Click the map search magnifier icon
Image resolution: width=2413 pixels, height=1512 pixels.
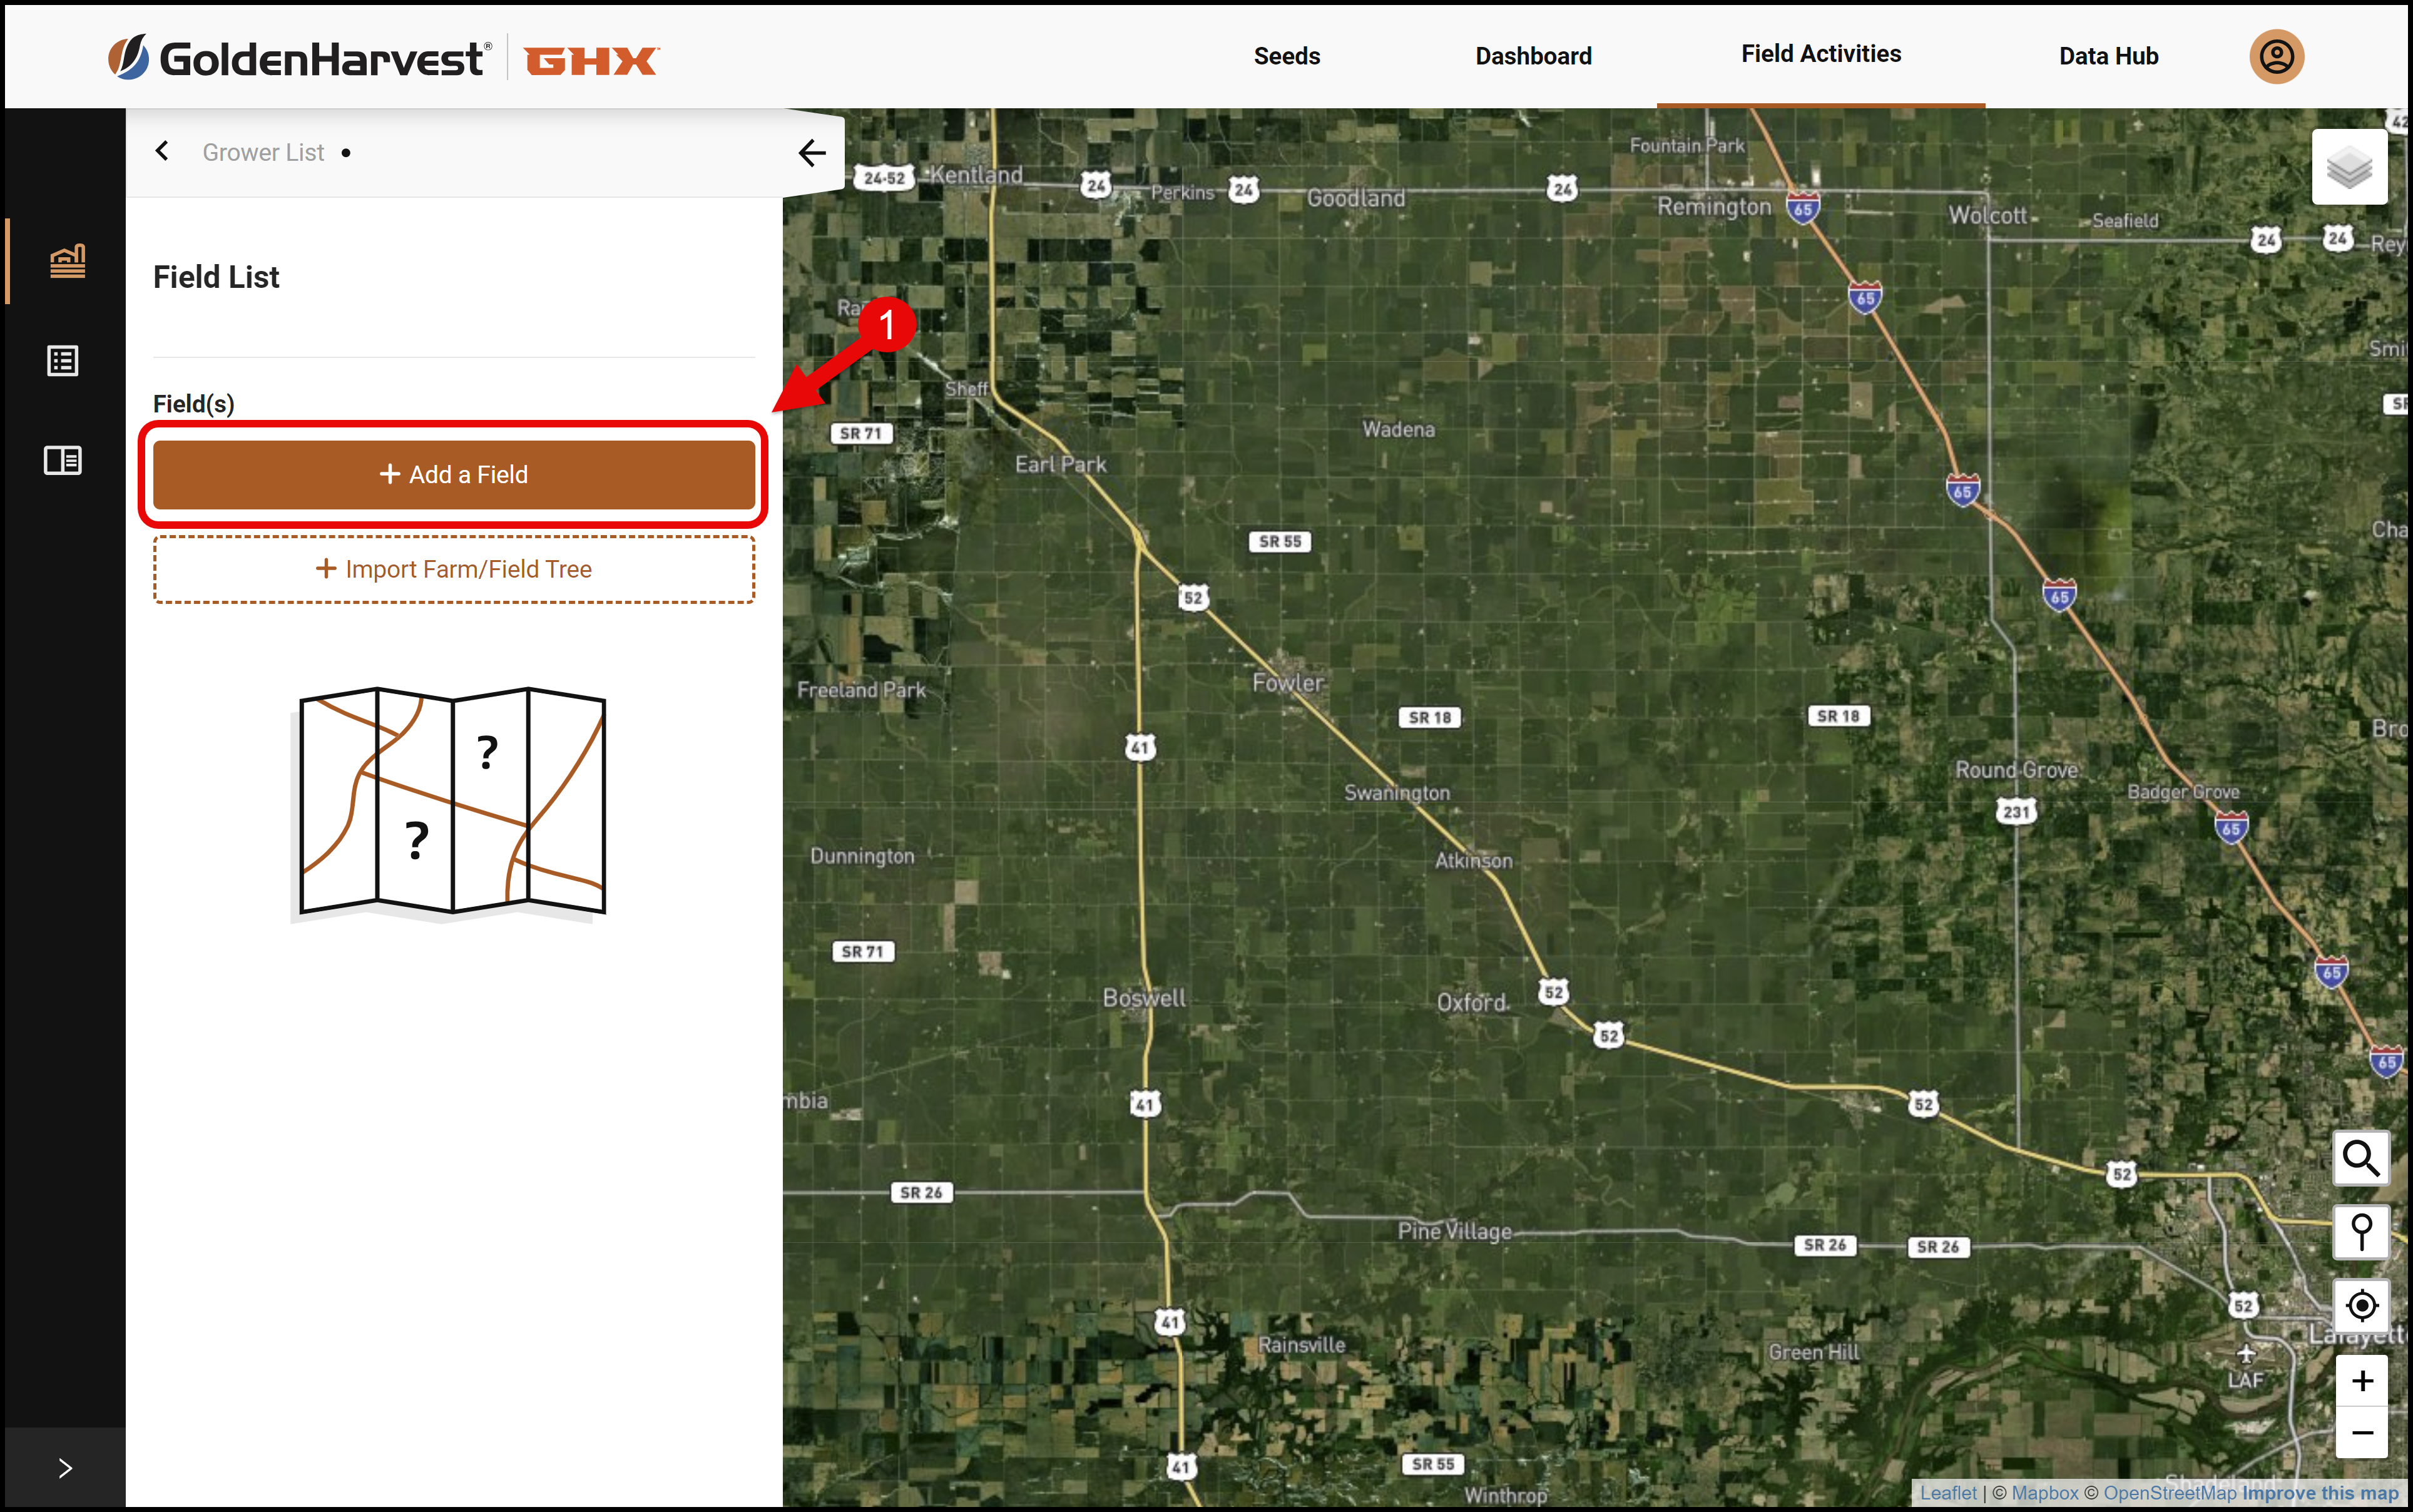coord(2361,1158)
